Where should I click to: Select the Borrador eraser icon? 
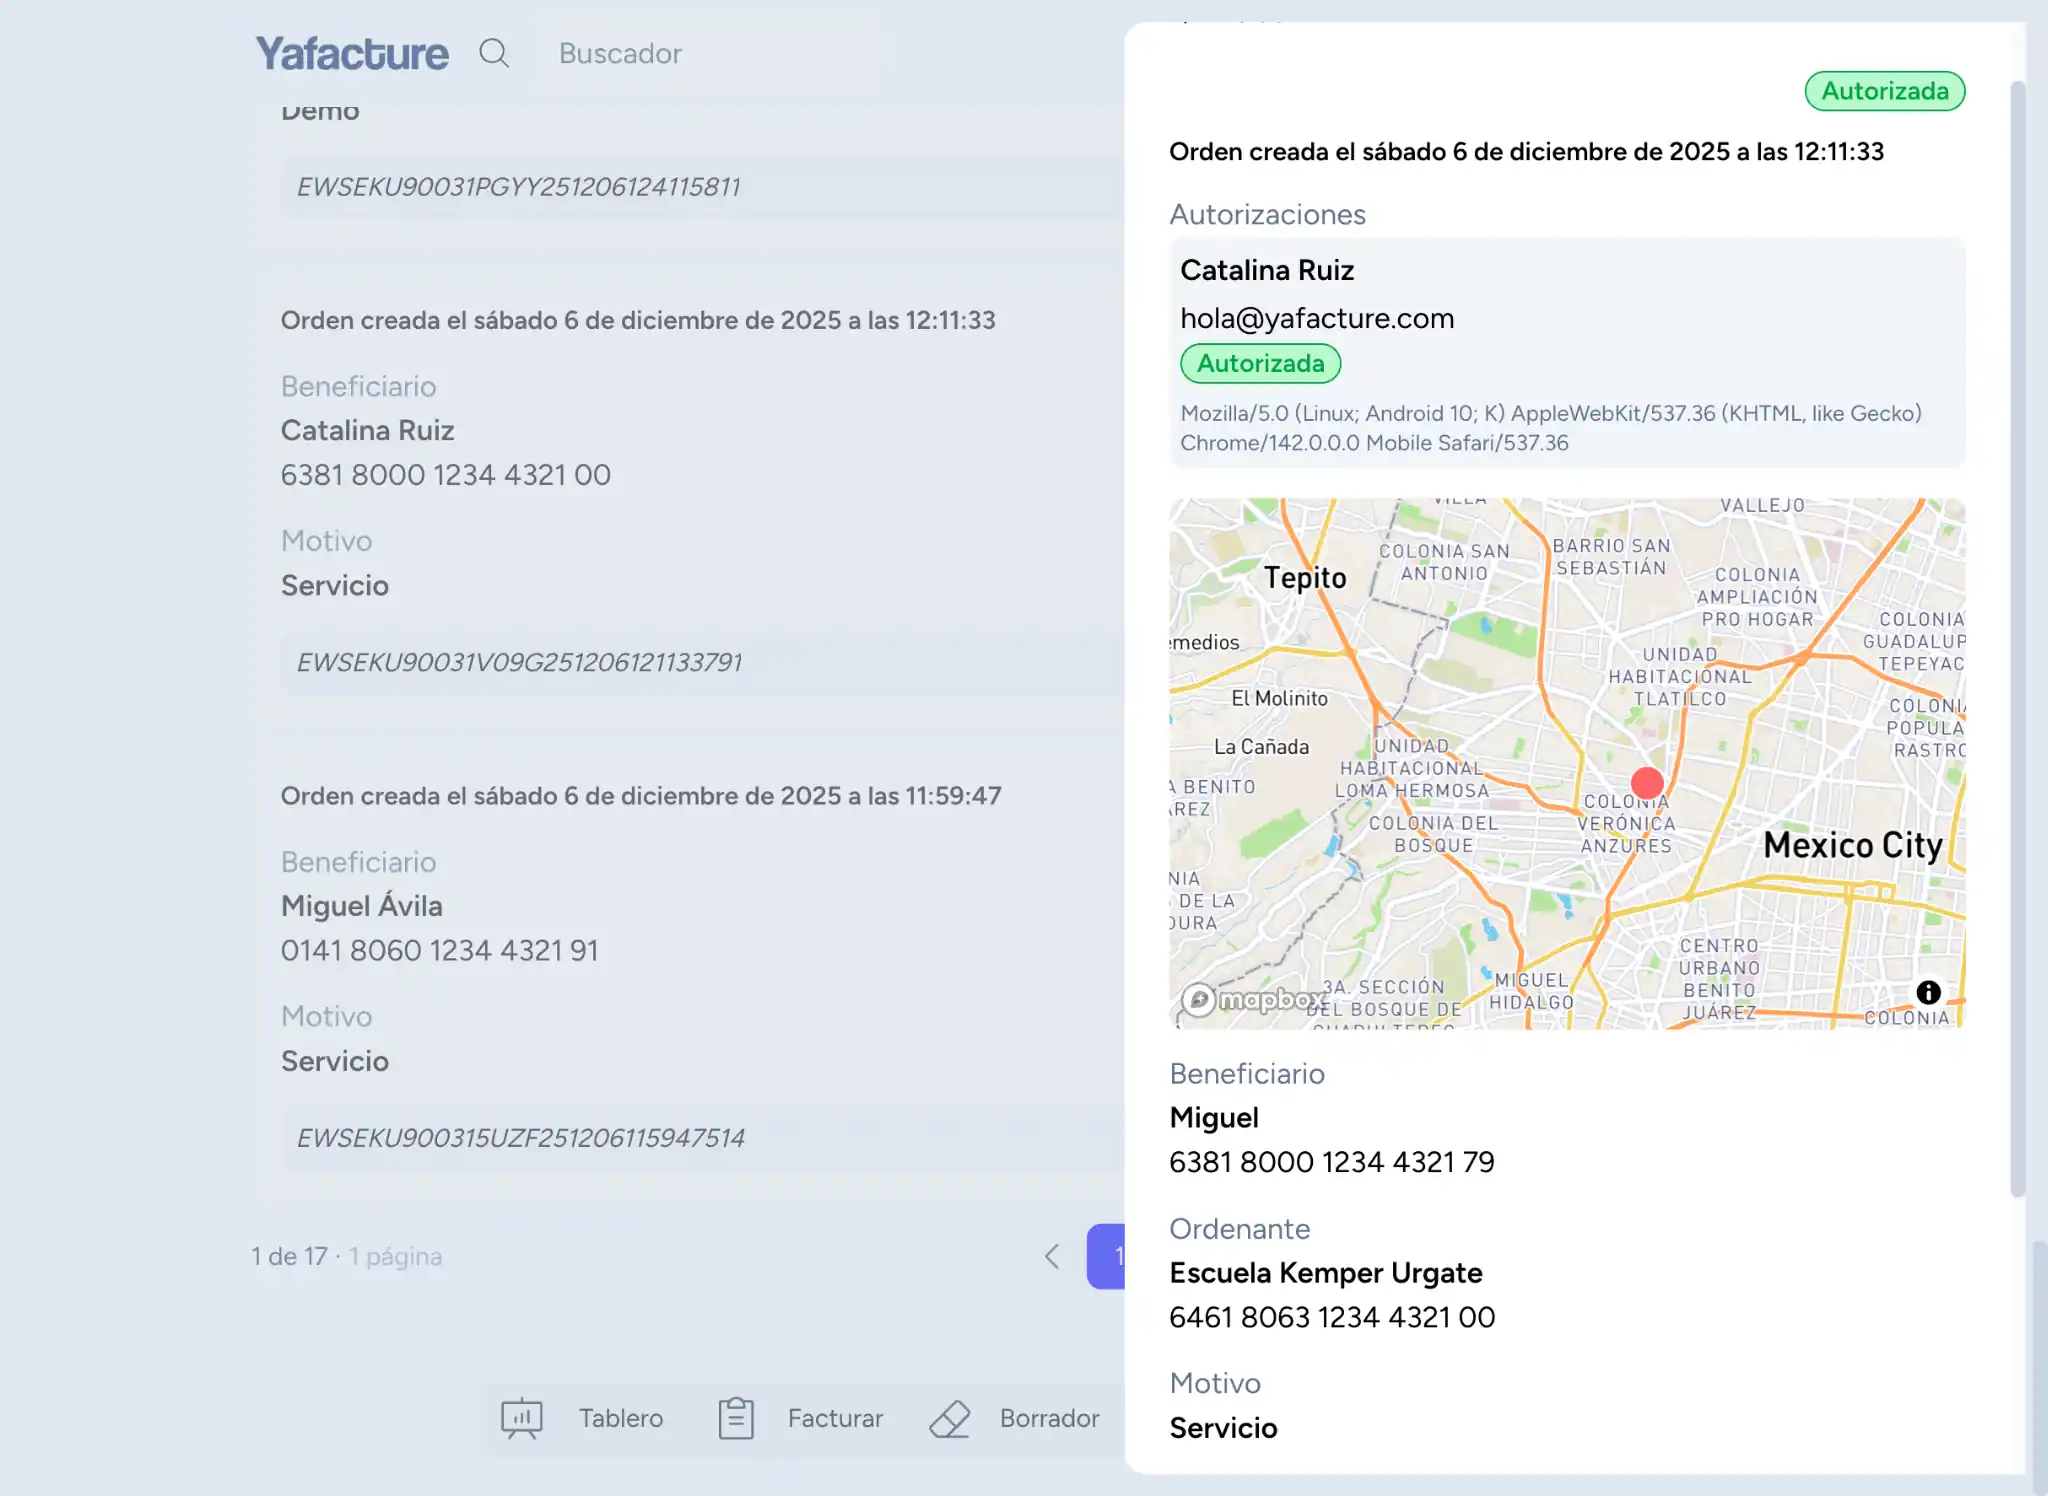pyautogui.click(x=949, y=1419)
